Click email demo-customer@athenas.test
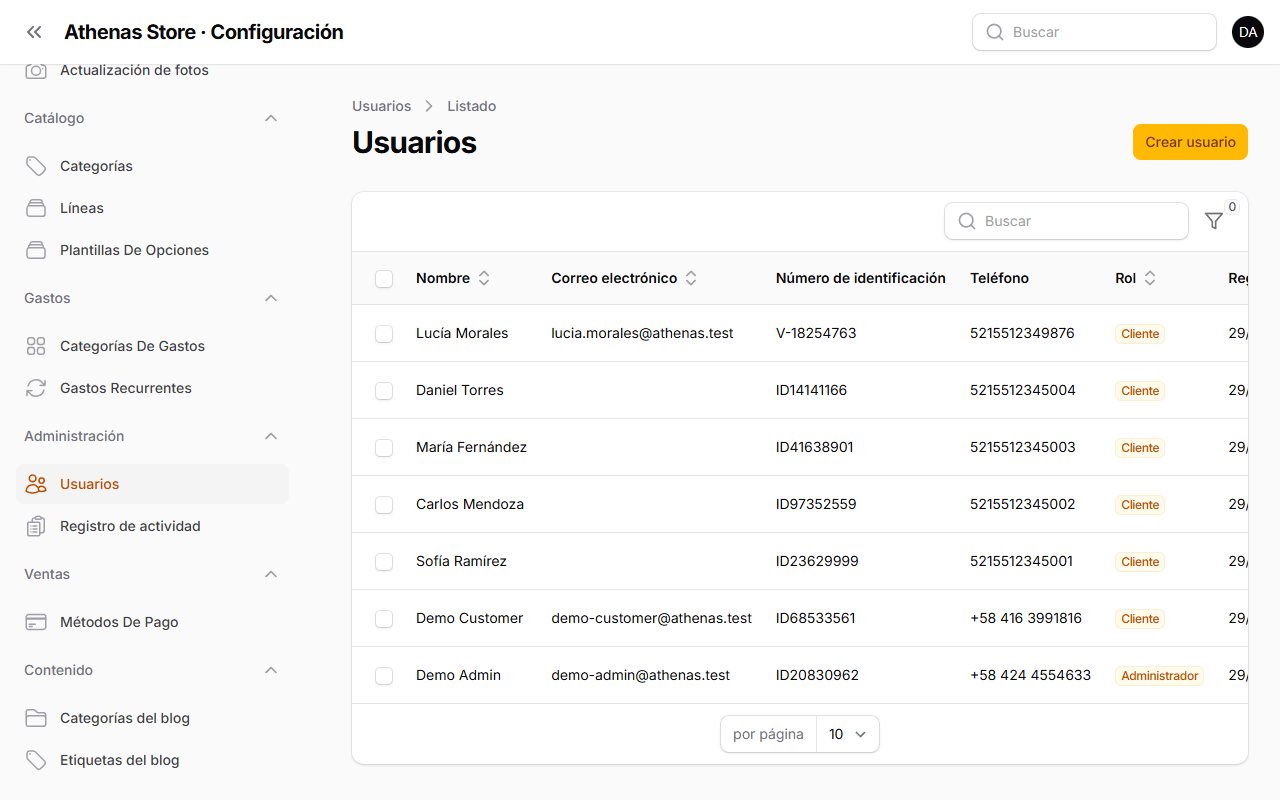The width and height of the screenshot is (1280, 800). point(651,618)
